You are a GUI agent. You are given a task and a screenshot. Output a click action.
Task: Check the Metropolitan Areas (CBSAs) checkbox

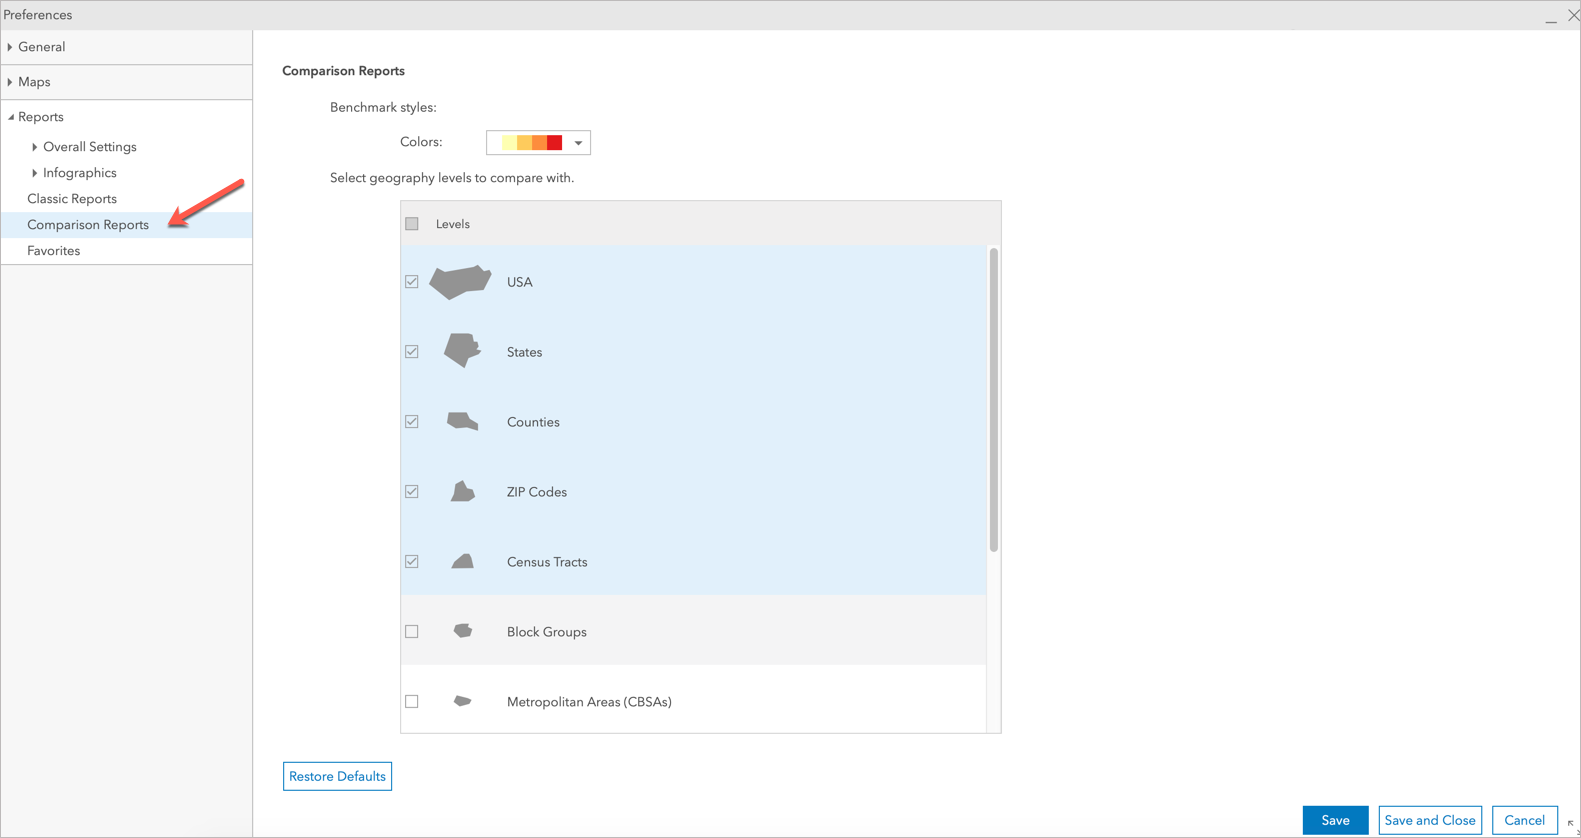412,702
